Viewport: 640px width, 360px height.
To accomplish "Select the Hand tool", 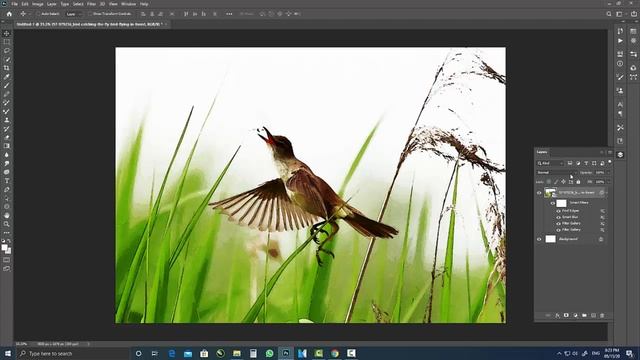I will [7, 215].
